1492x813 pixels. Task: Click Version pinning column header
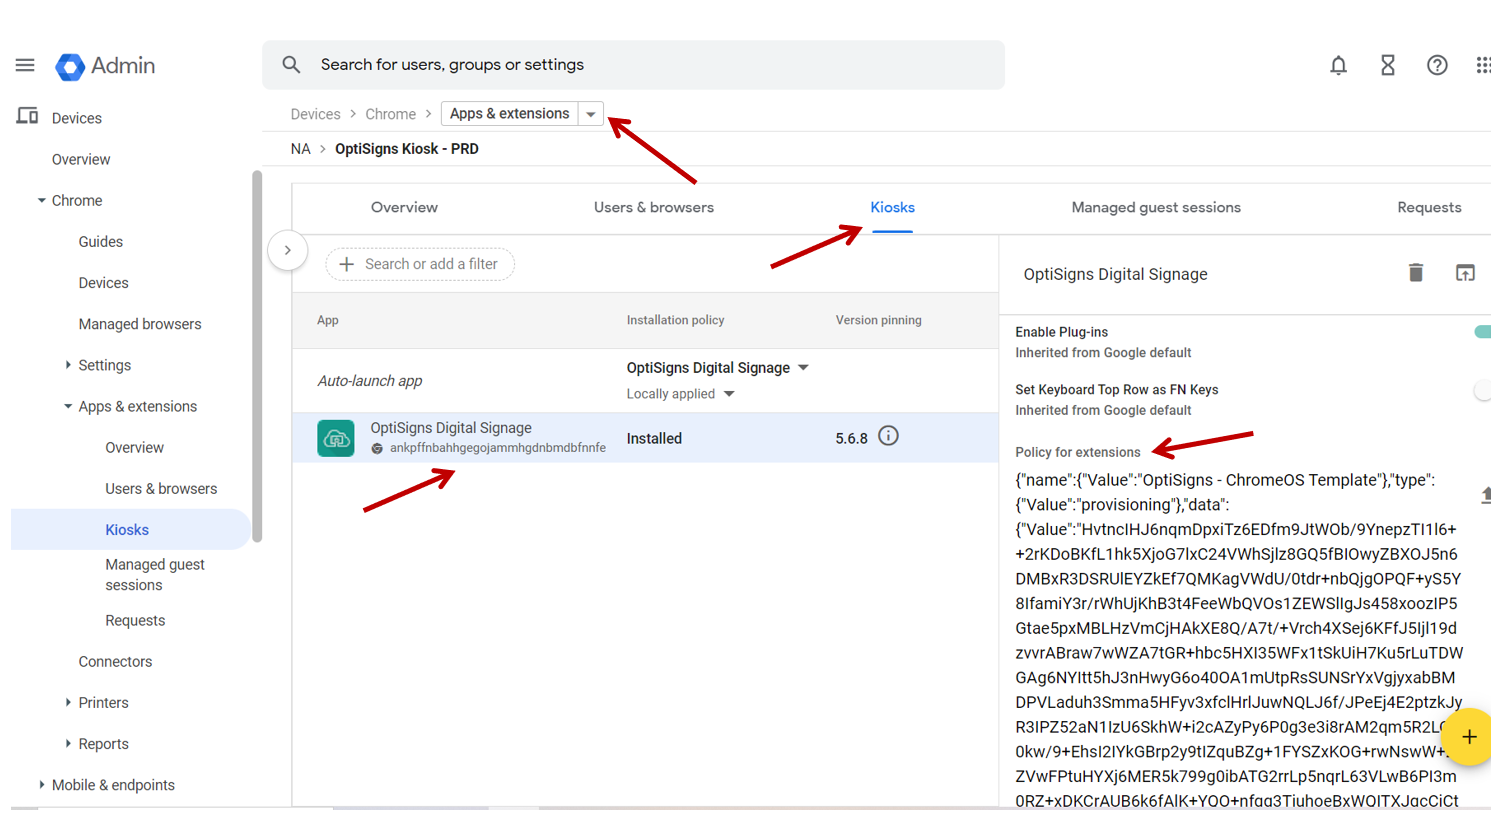point(878,320)
